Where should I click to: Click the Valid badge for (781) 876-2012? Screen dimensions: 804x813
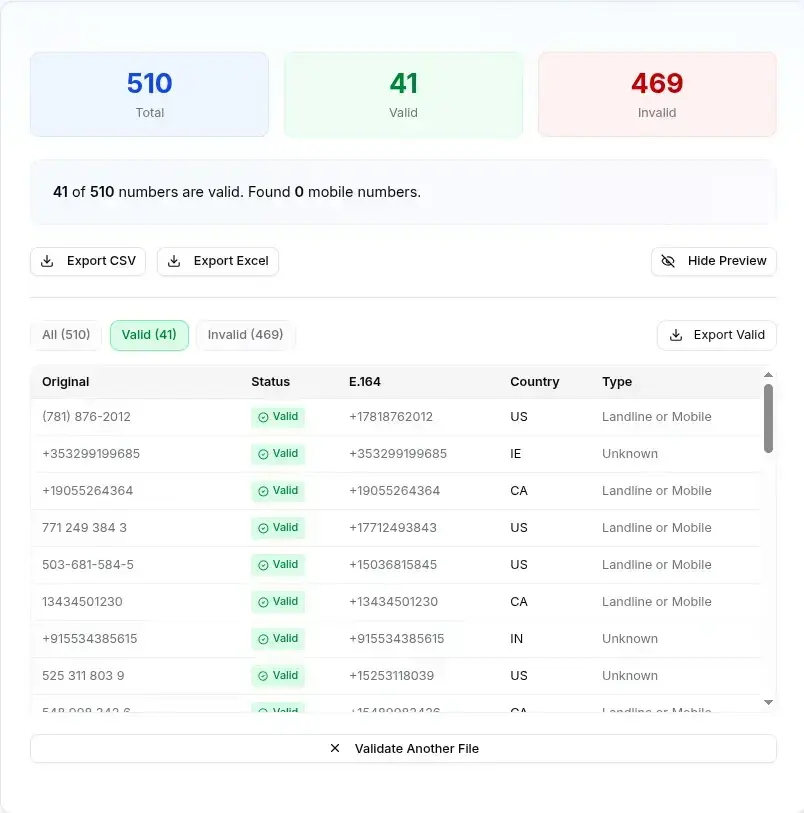(278, 417)
